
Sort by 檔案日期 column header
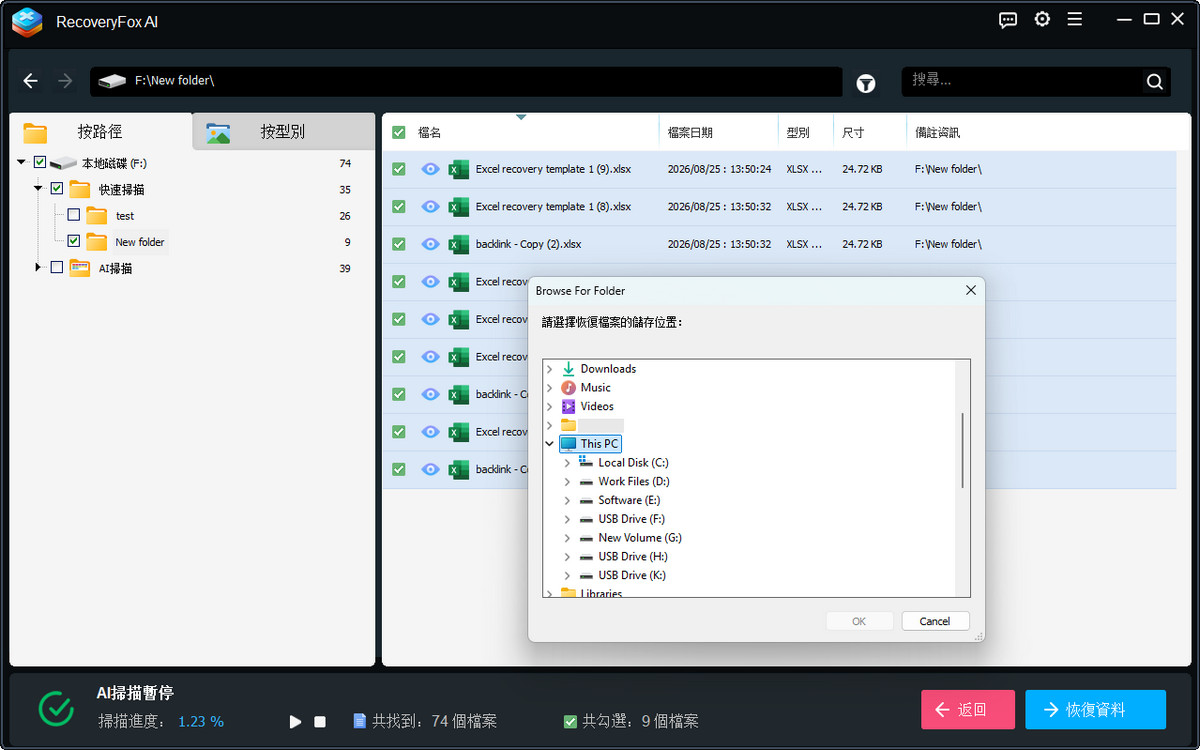(x=719, y=132)
